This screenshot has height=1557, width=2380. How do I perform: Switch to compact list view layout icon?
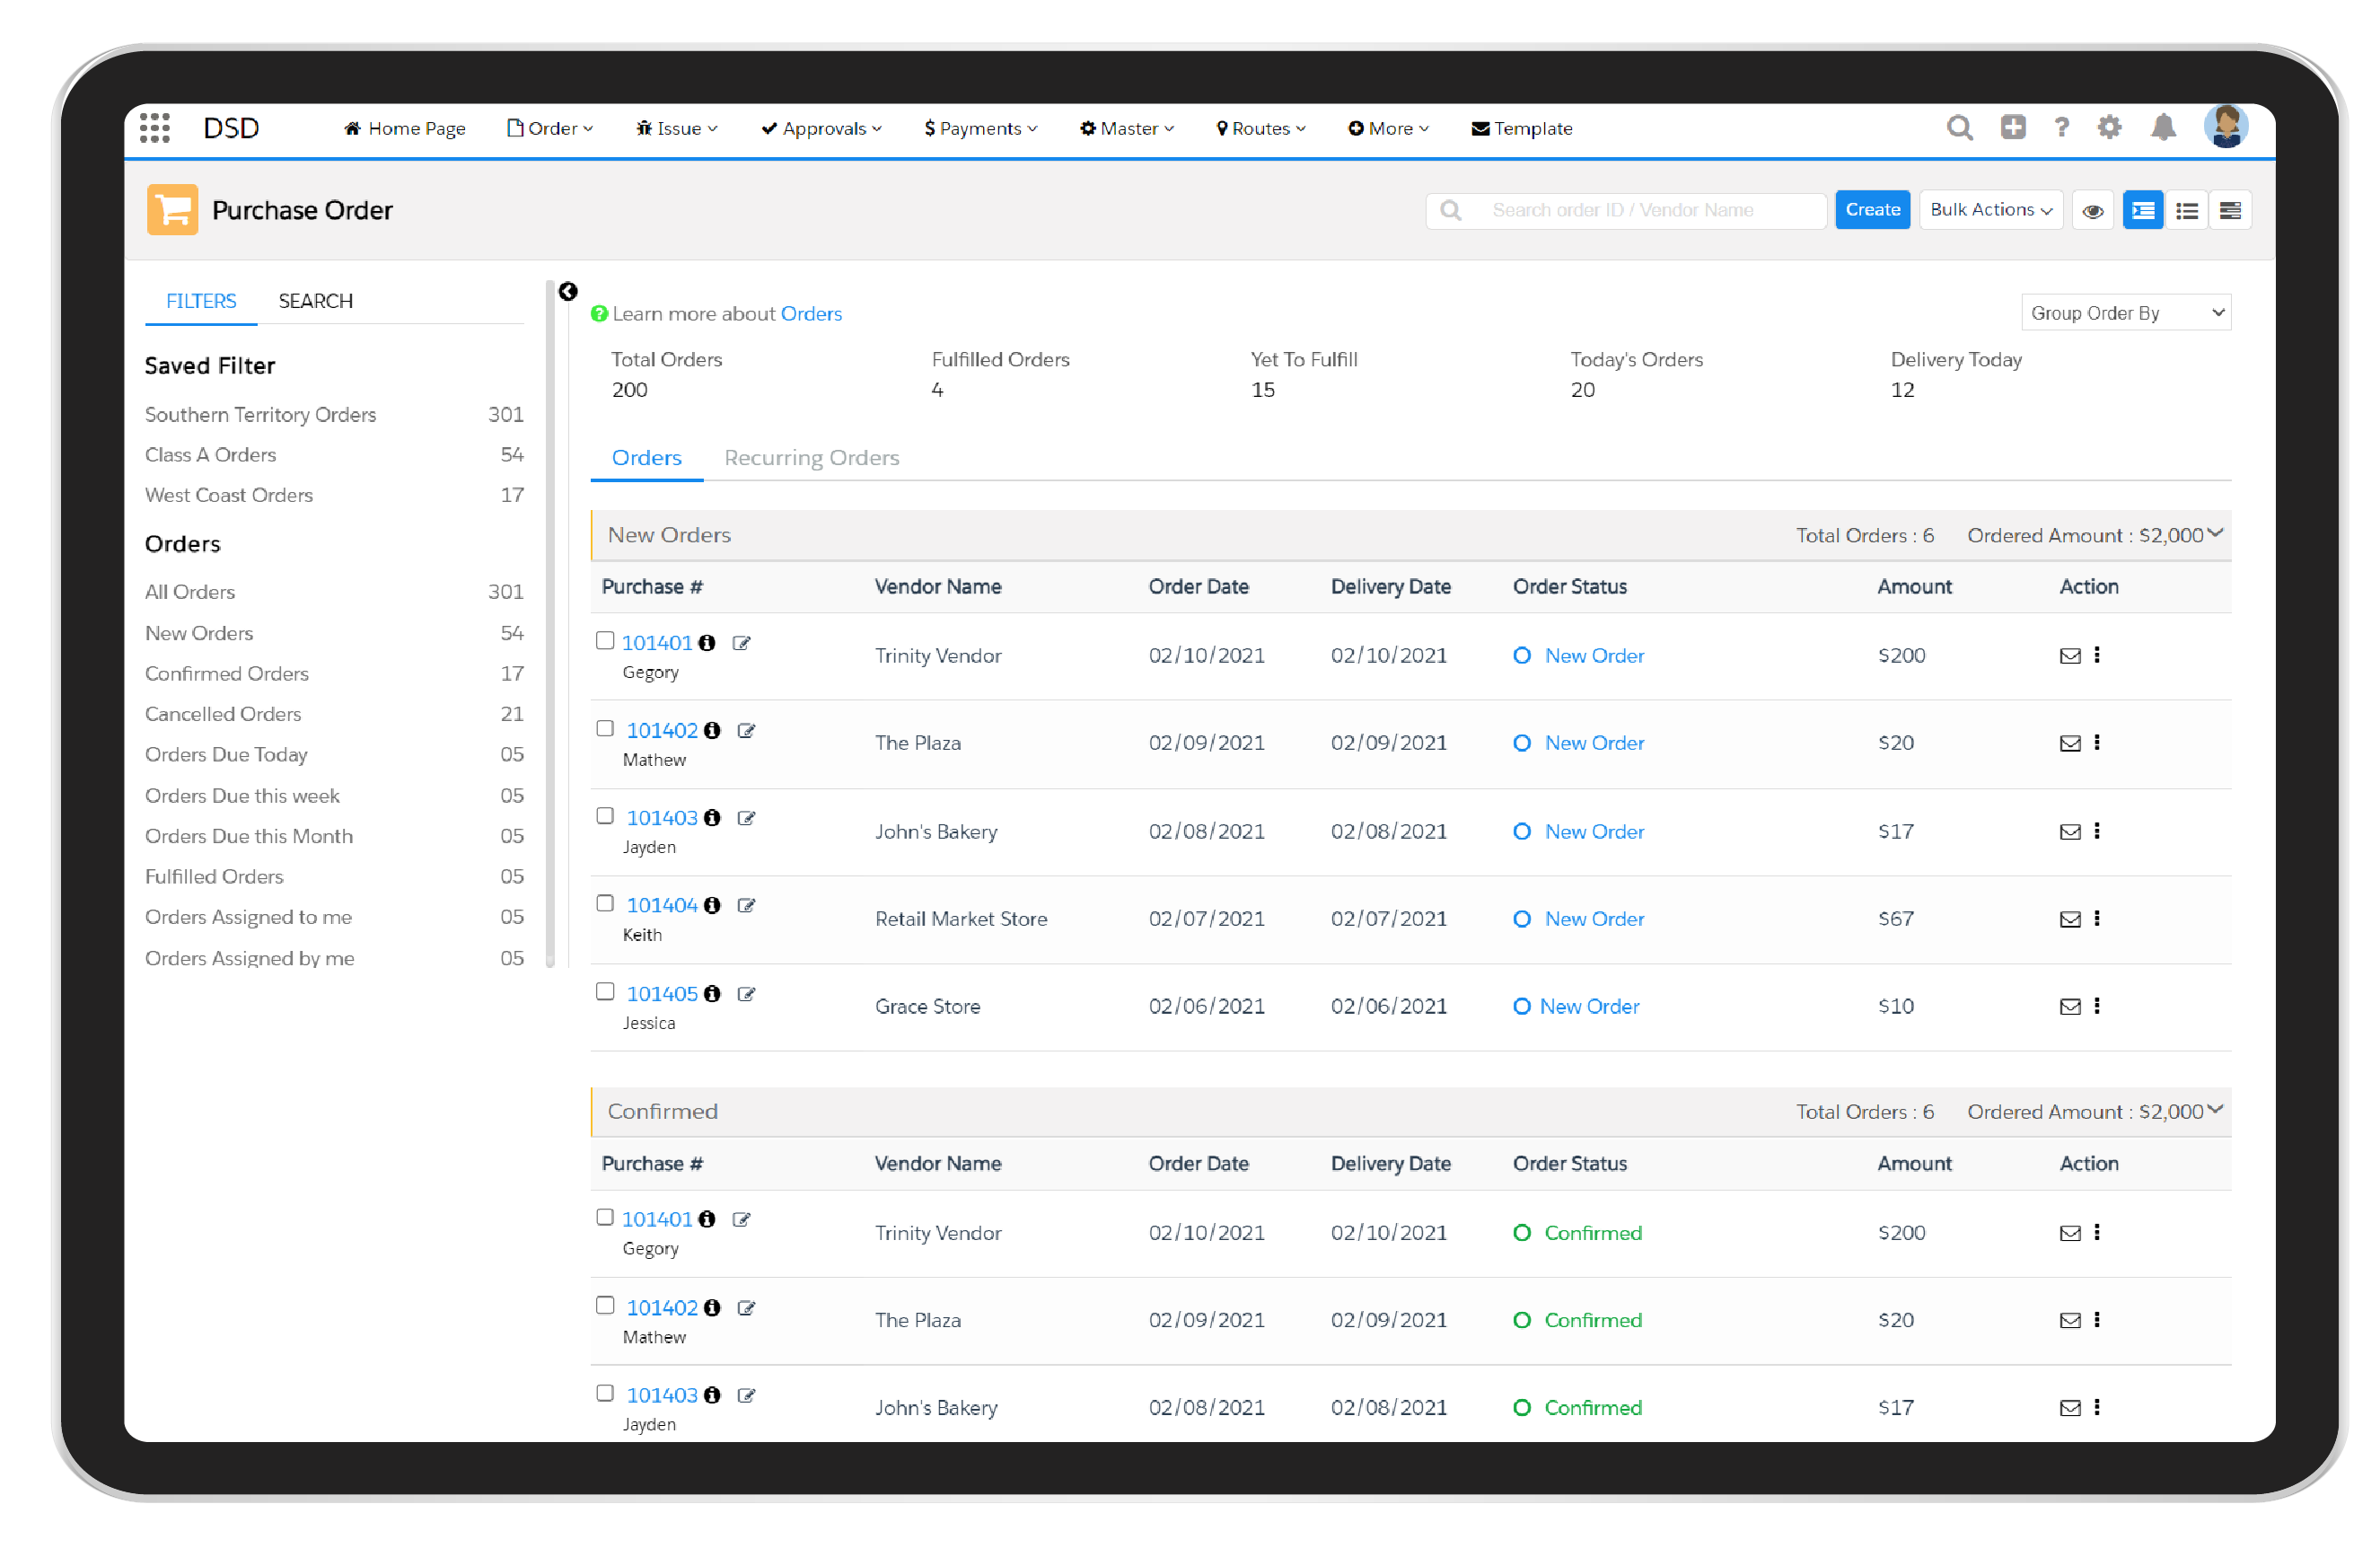2188,210
